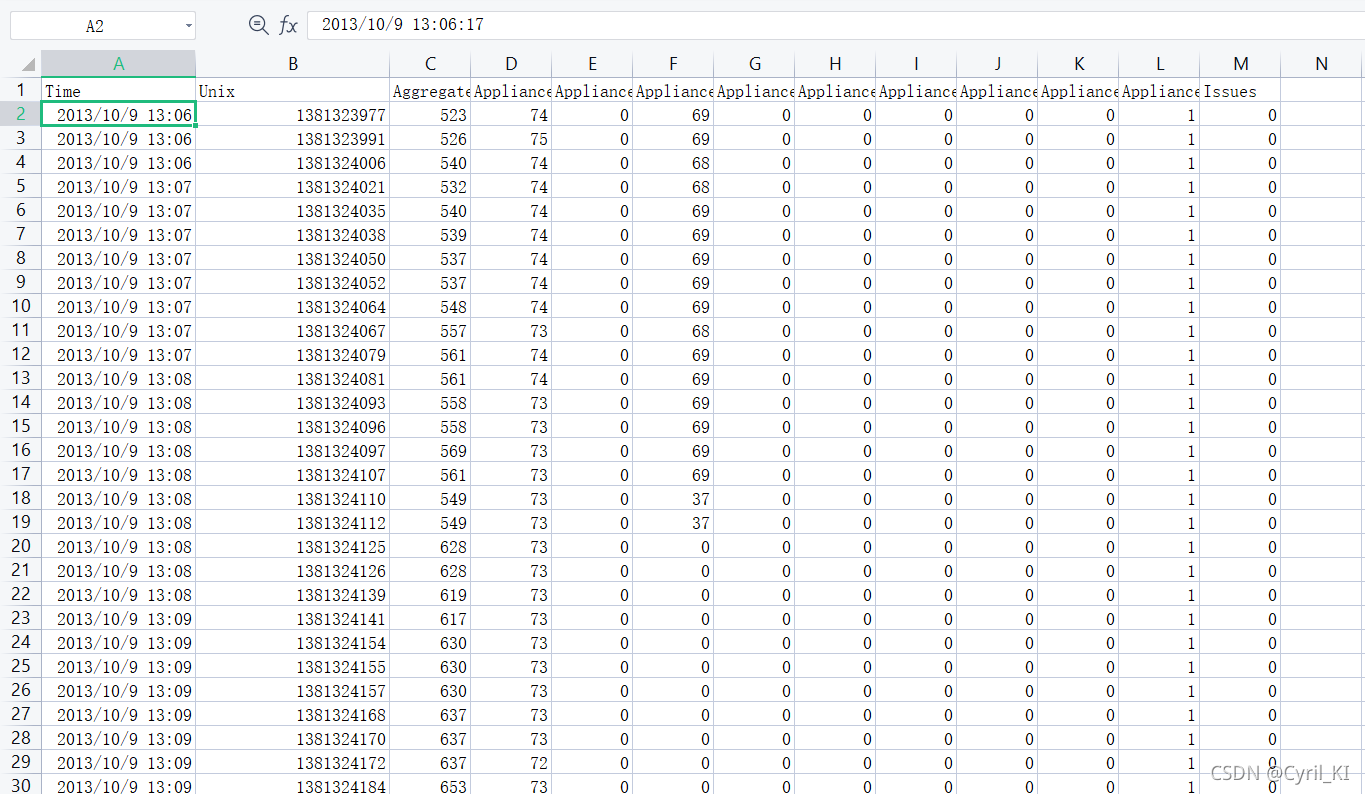Viewport: 1365px width, 794px height.
Task: Select column N header
Action: [x=1321, y=64]
